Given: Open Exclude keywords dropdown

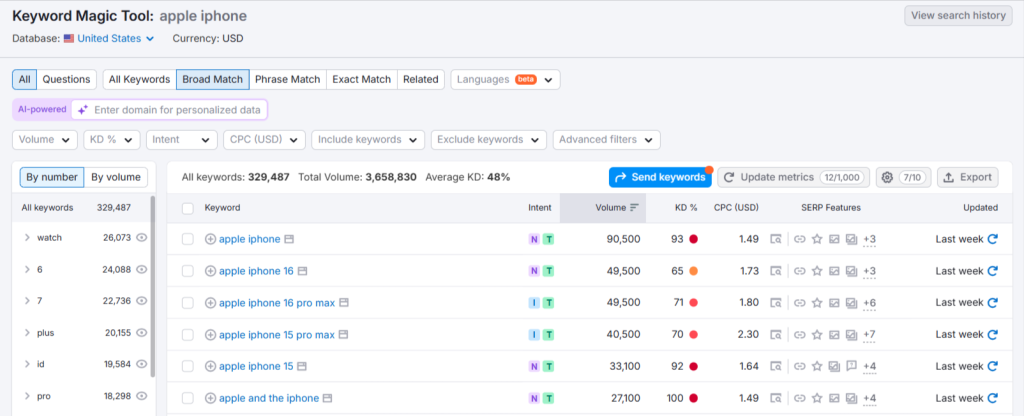Looking at the screenshot, I should click(x=489, y=140).
